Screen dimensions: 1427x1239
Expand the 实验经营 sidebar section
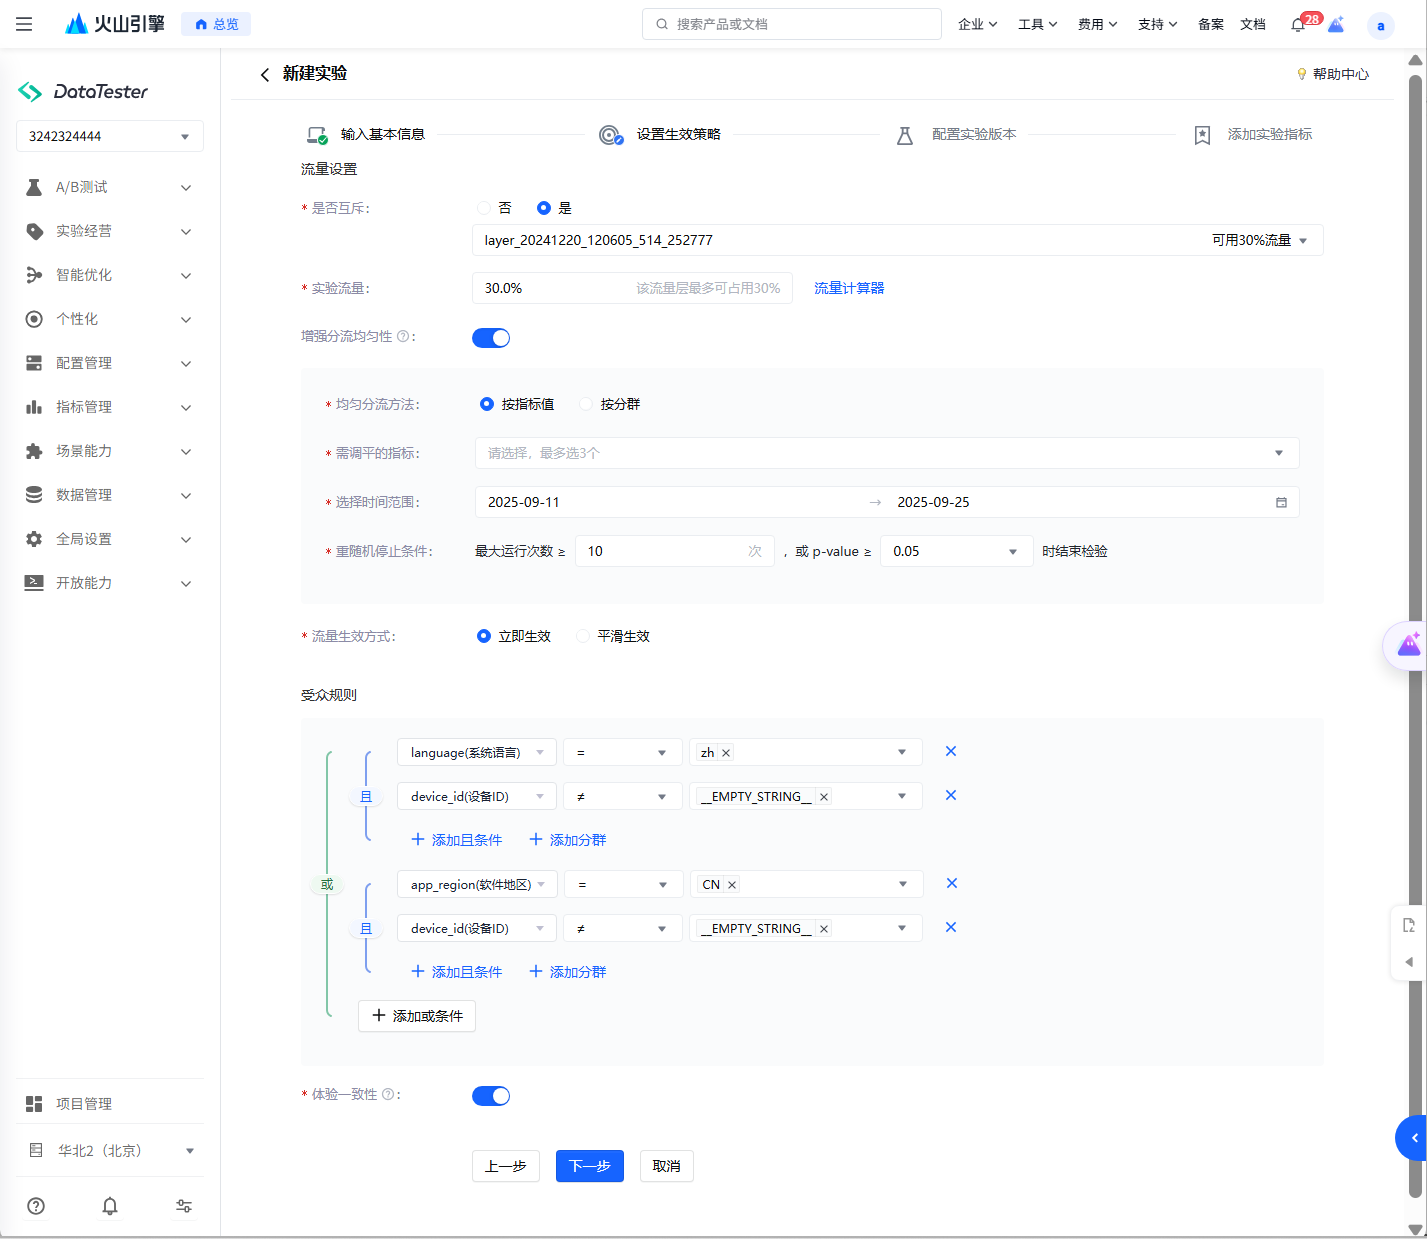[186, 232]
